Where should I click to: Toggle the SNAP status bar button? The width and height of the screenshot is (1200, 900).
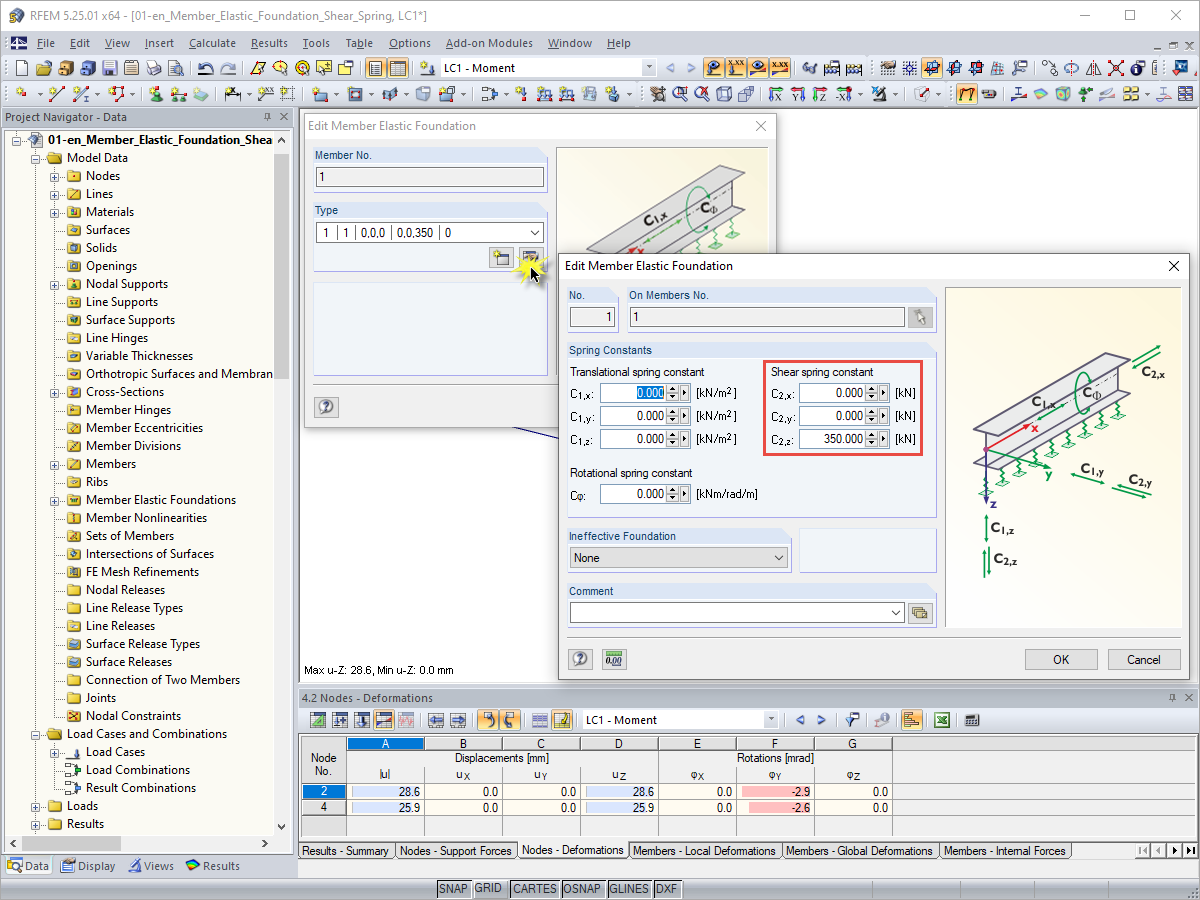click(453, 889)
